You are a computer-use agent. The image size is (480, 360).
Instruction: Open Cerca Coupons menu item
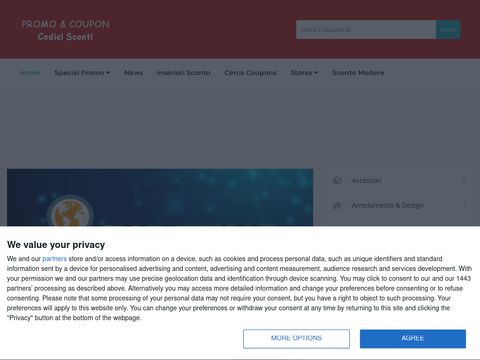tap(250, 73)
